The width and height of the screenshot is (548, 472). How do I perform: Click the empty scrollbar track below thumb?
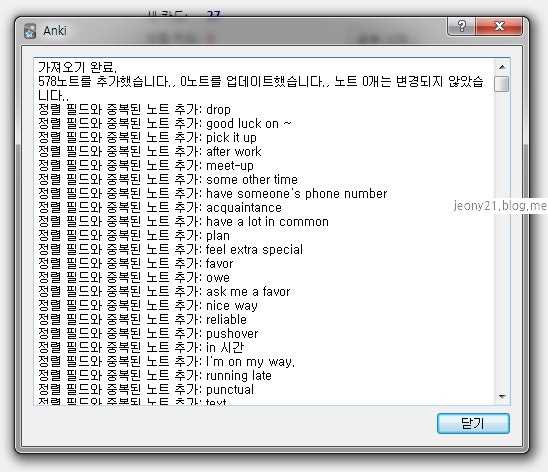[x=502, y=241]
